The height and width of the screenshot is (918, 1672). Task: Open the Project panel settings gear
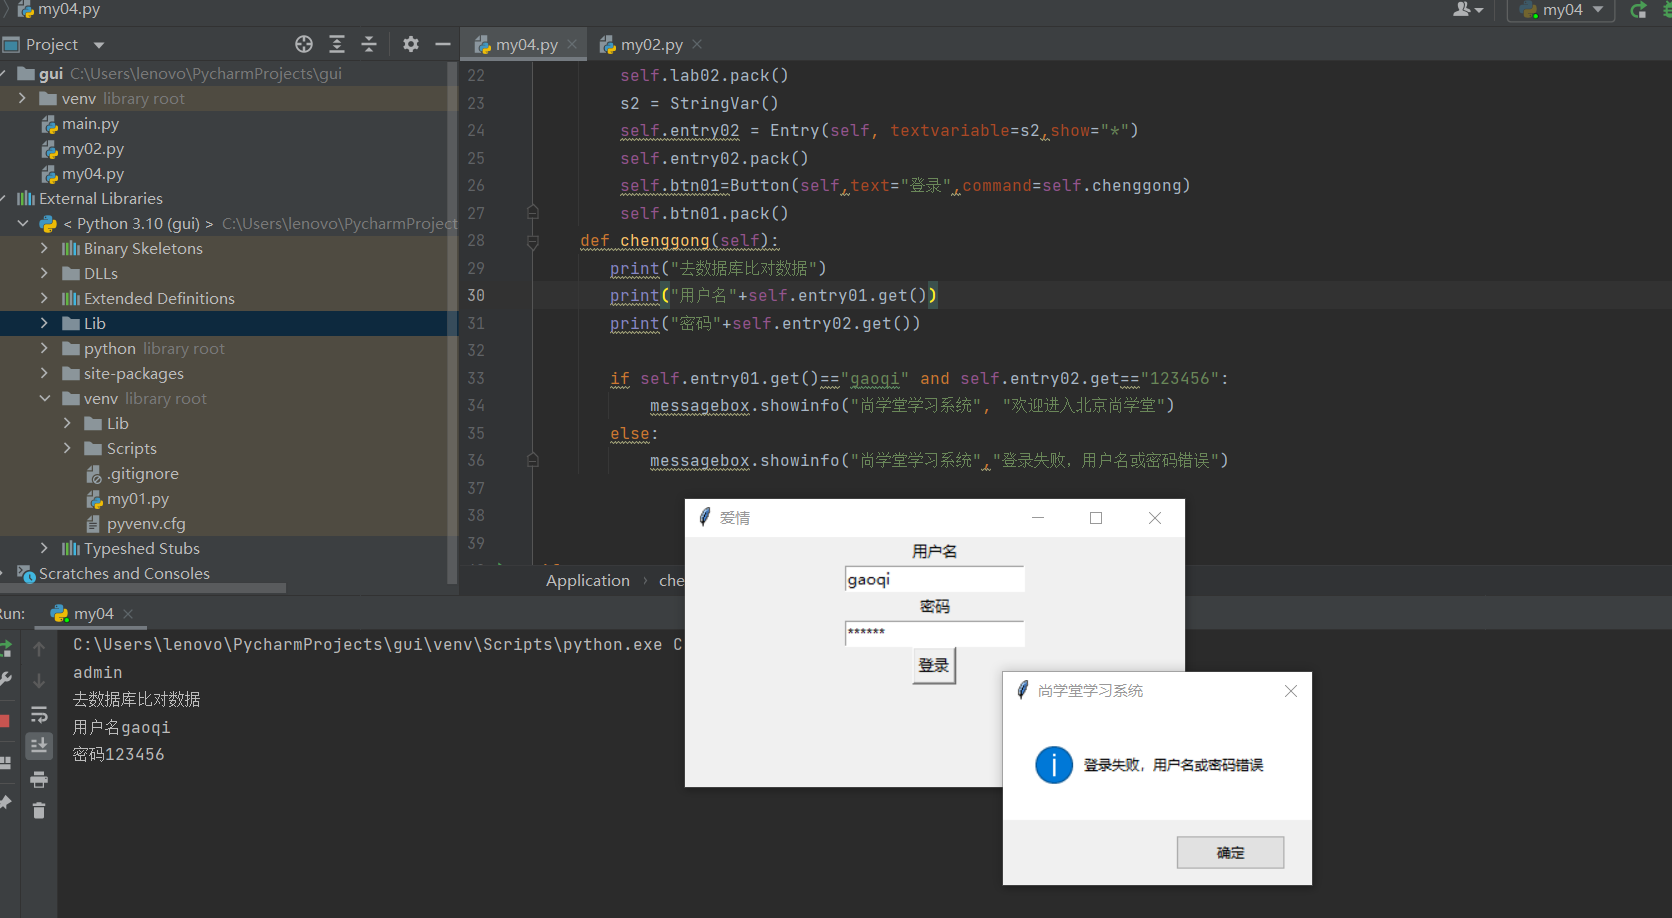[x=411, y=44]
